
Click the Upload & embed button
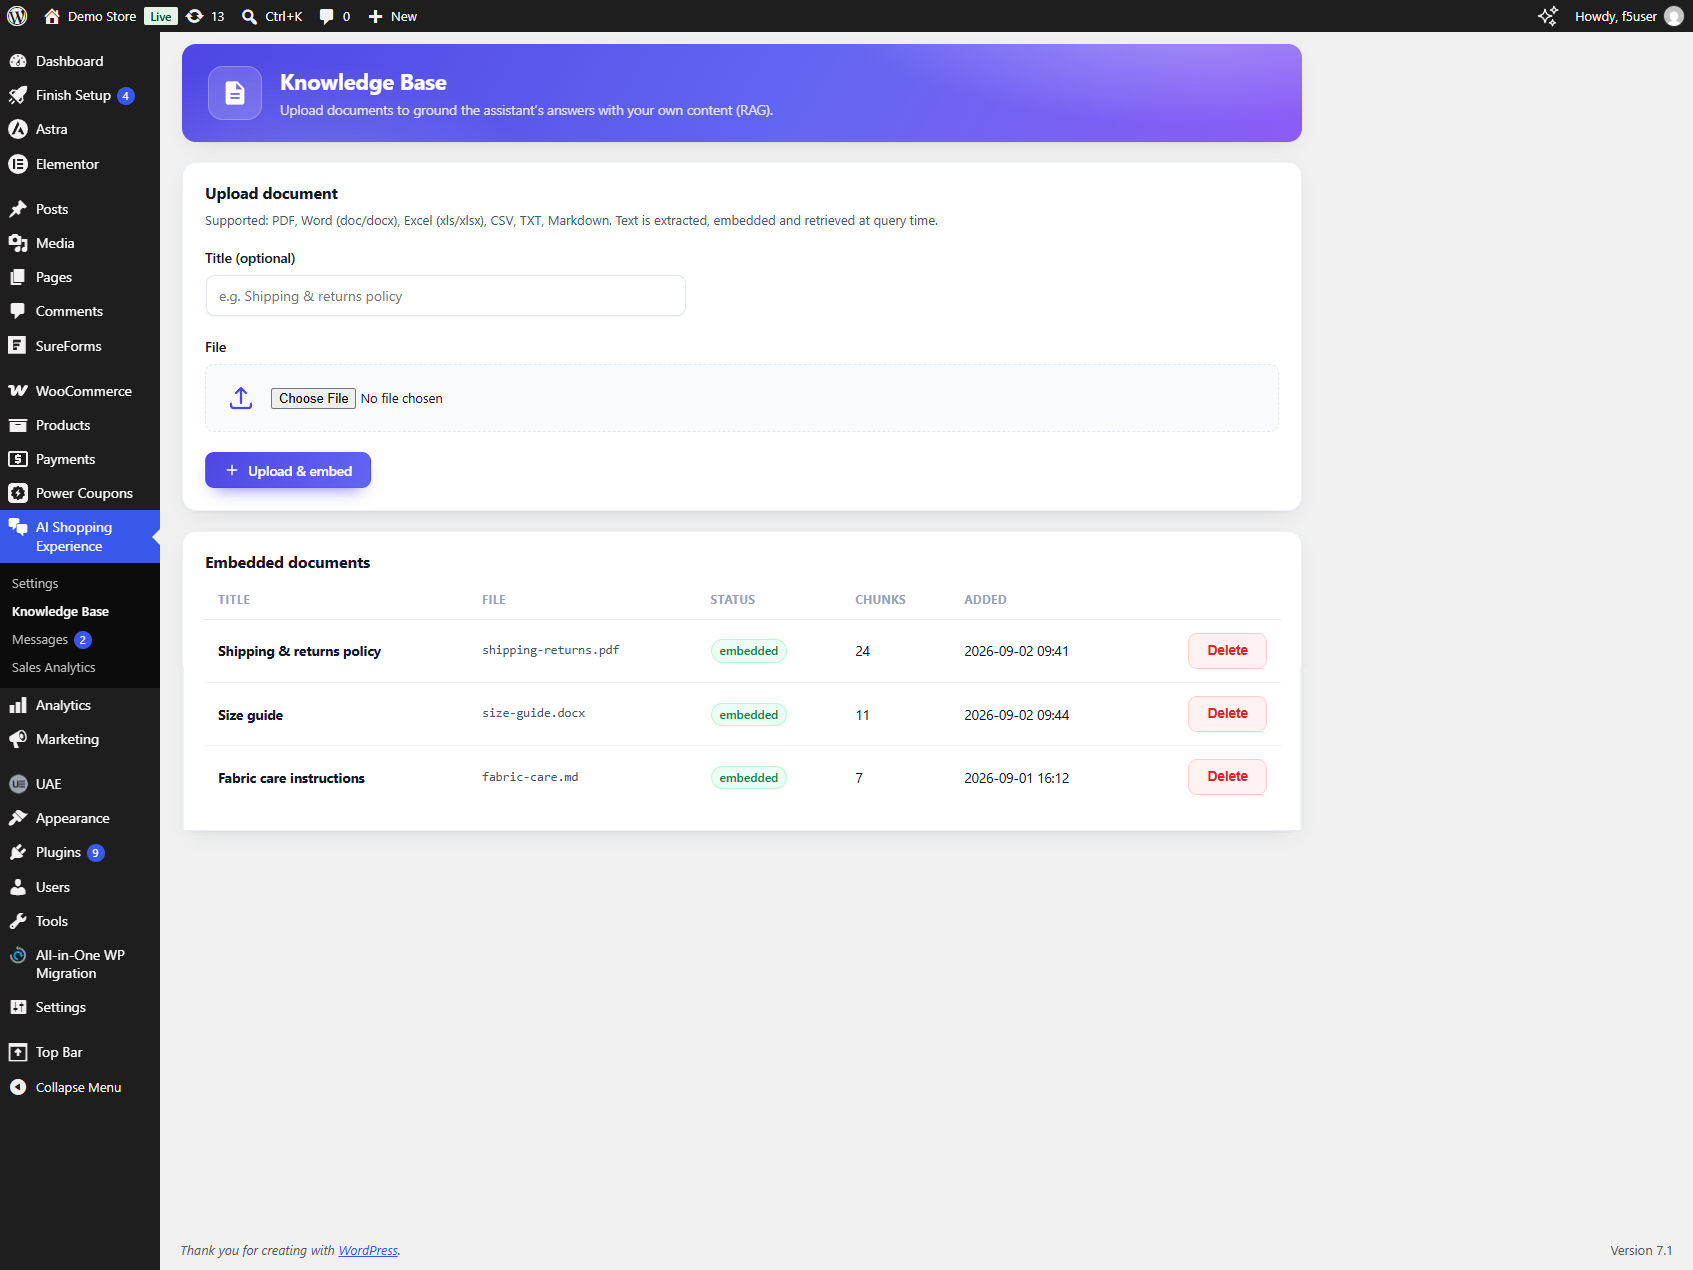pos(288,470)
